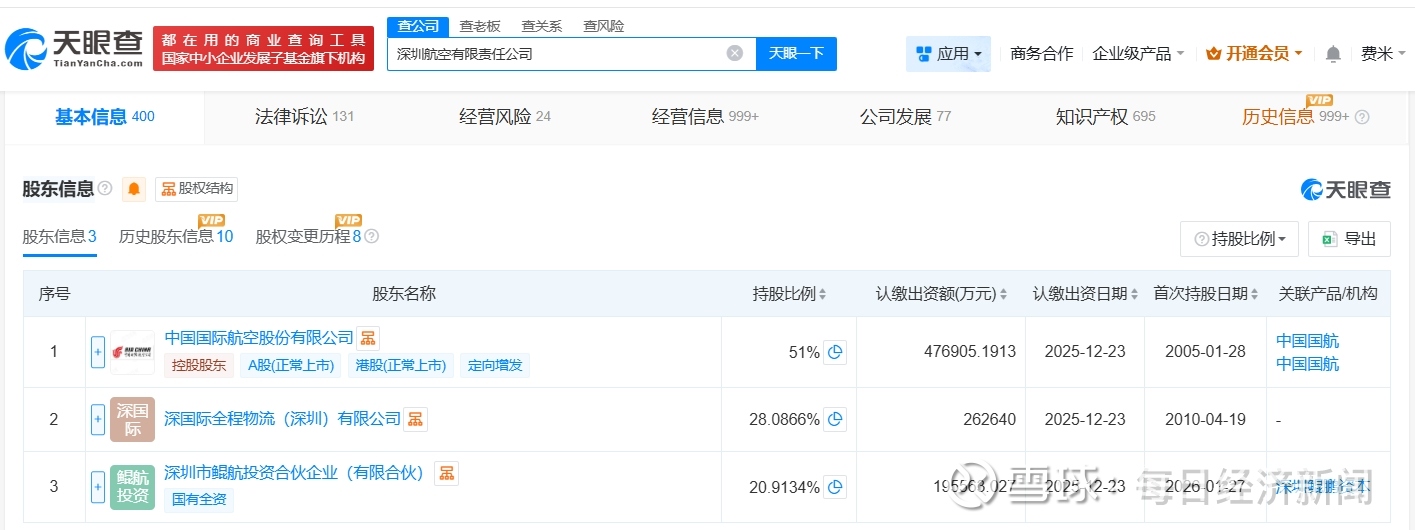Click equity structure icon beside 中国国际航空股份有限公司
Screen dimensions: 1415x530
(x=368, y=338)
